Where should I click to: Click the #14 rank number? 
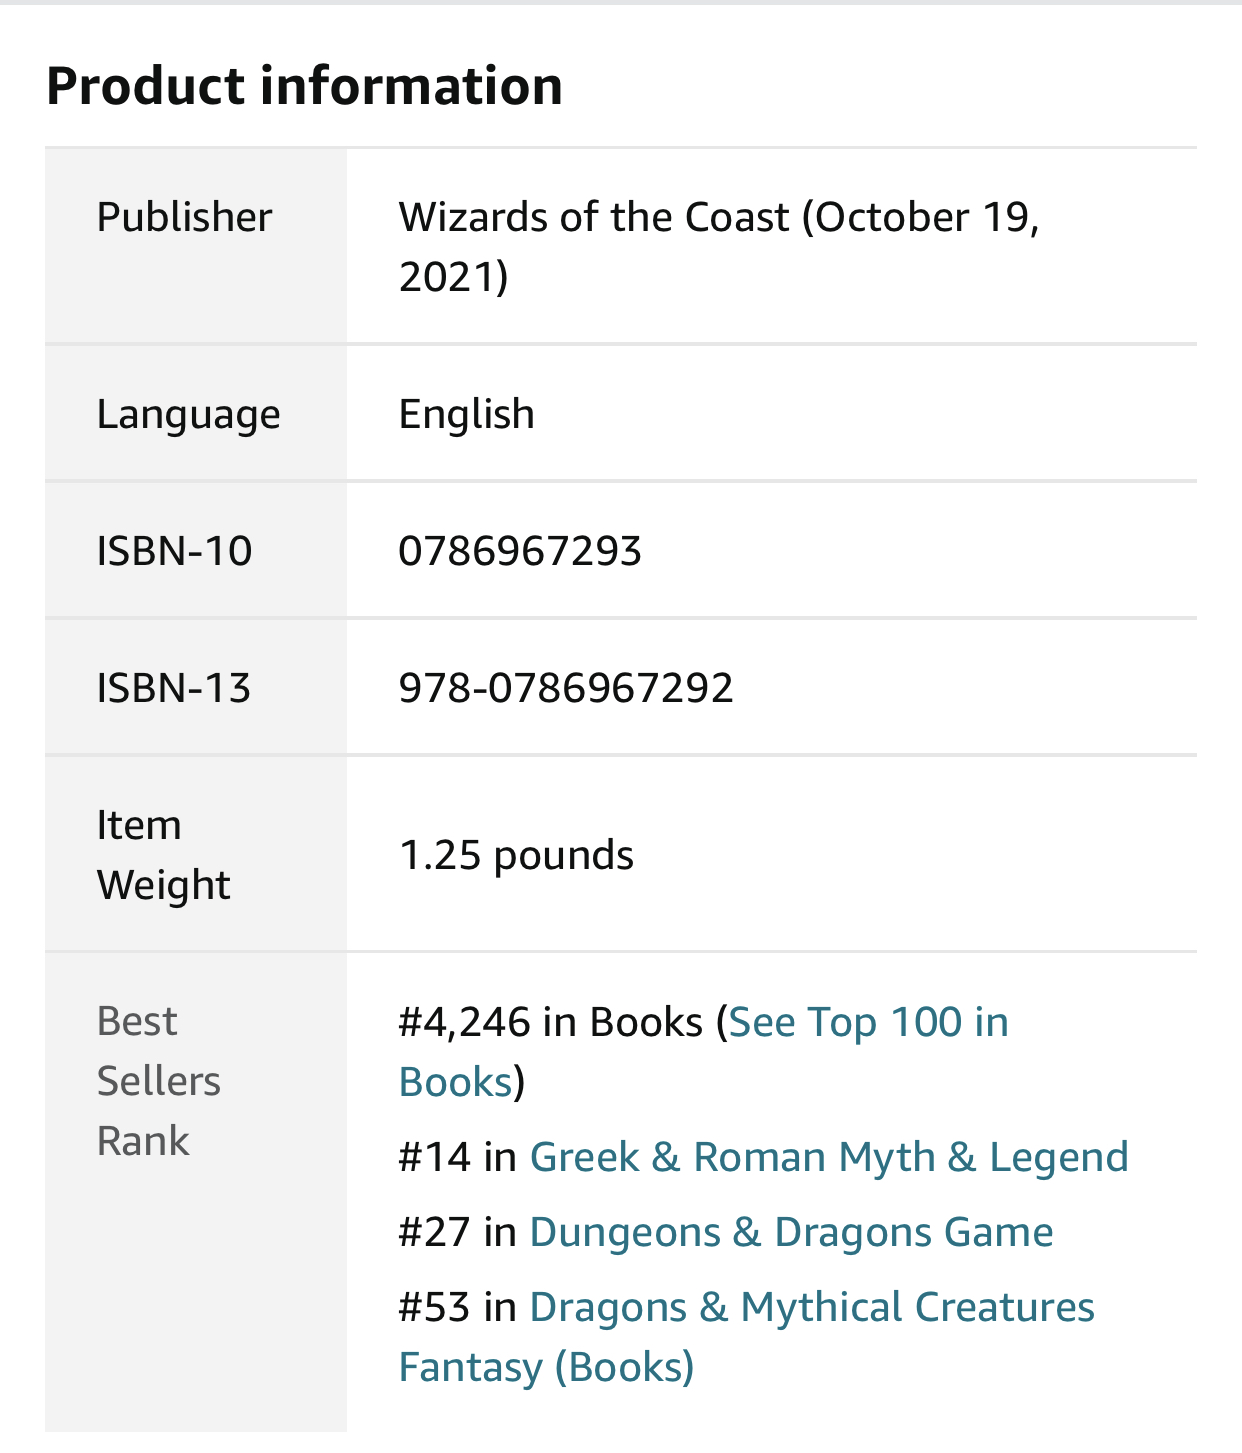pyautogui.click(x=434, y=1157)
